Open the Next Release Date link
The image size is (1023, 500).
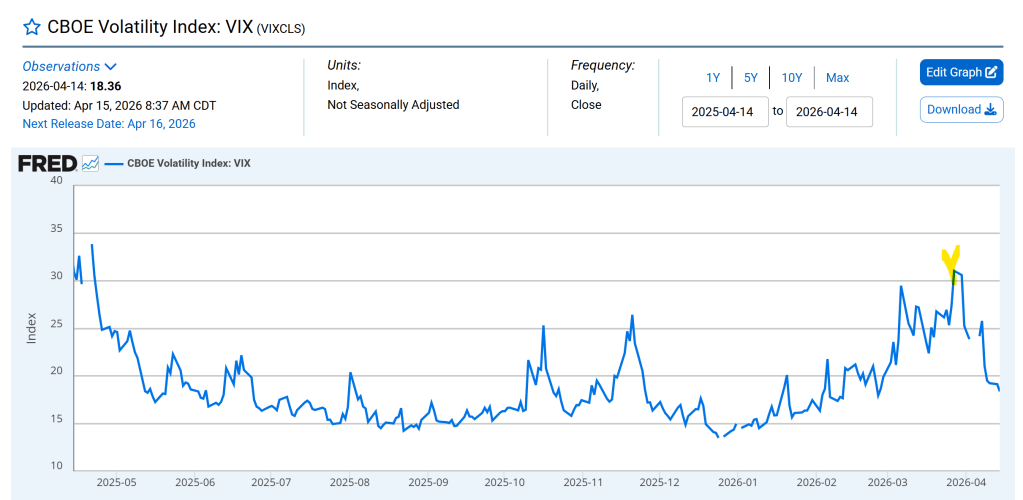click(x=109, y=124)
